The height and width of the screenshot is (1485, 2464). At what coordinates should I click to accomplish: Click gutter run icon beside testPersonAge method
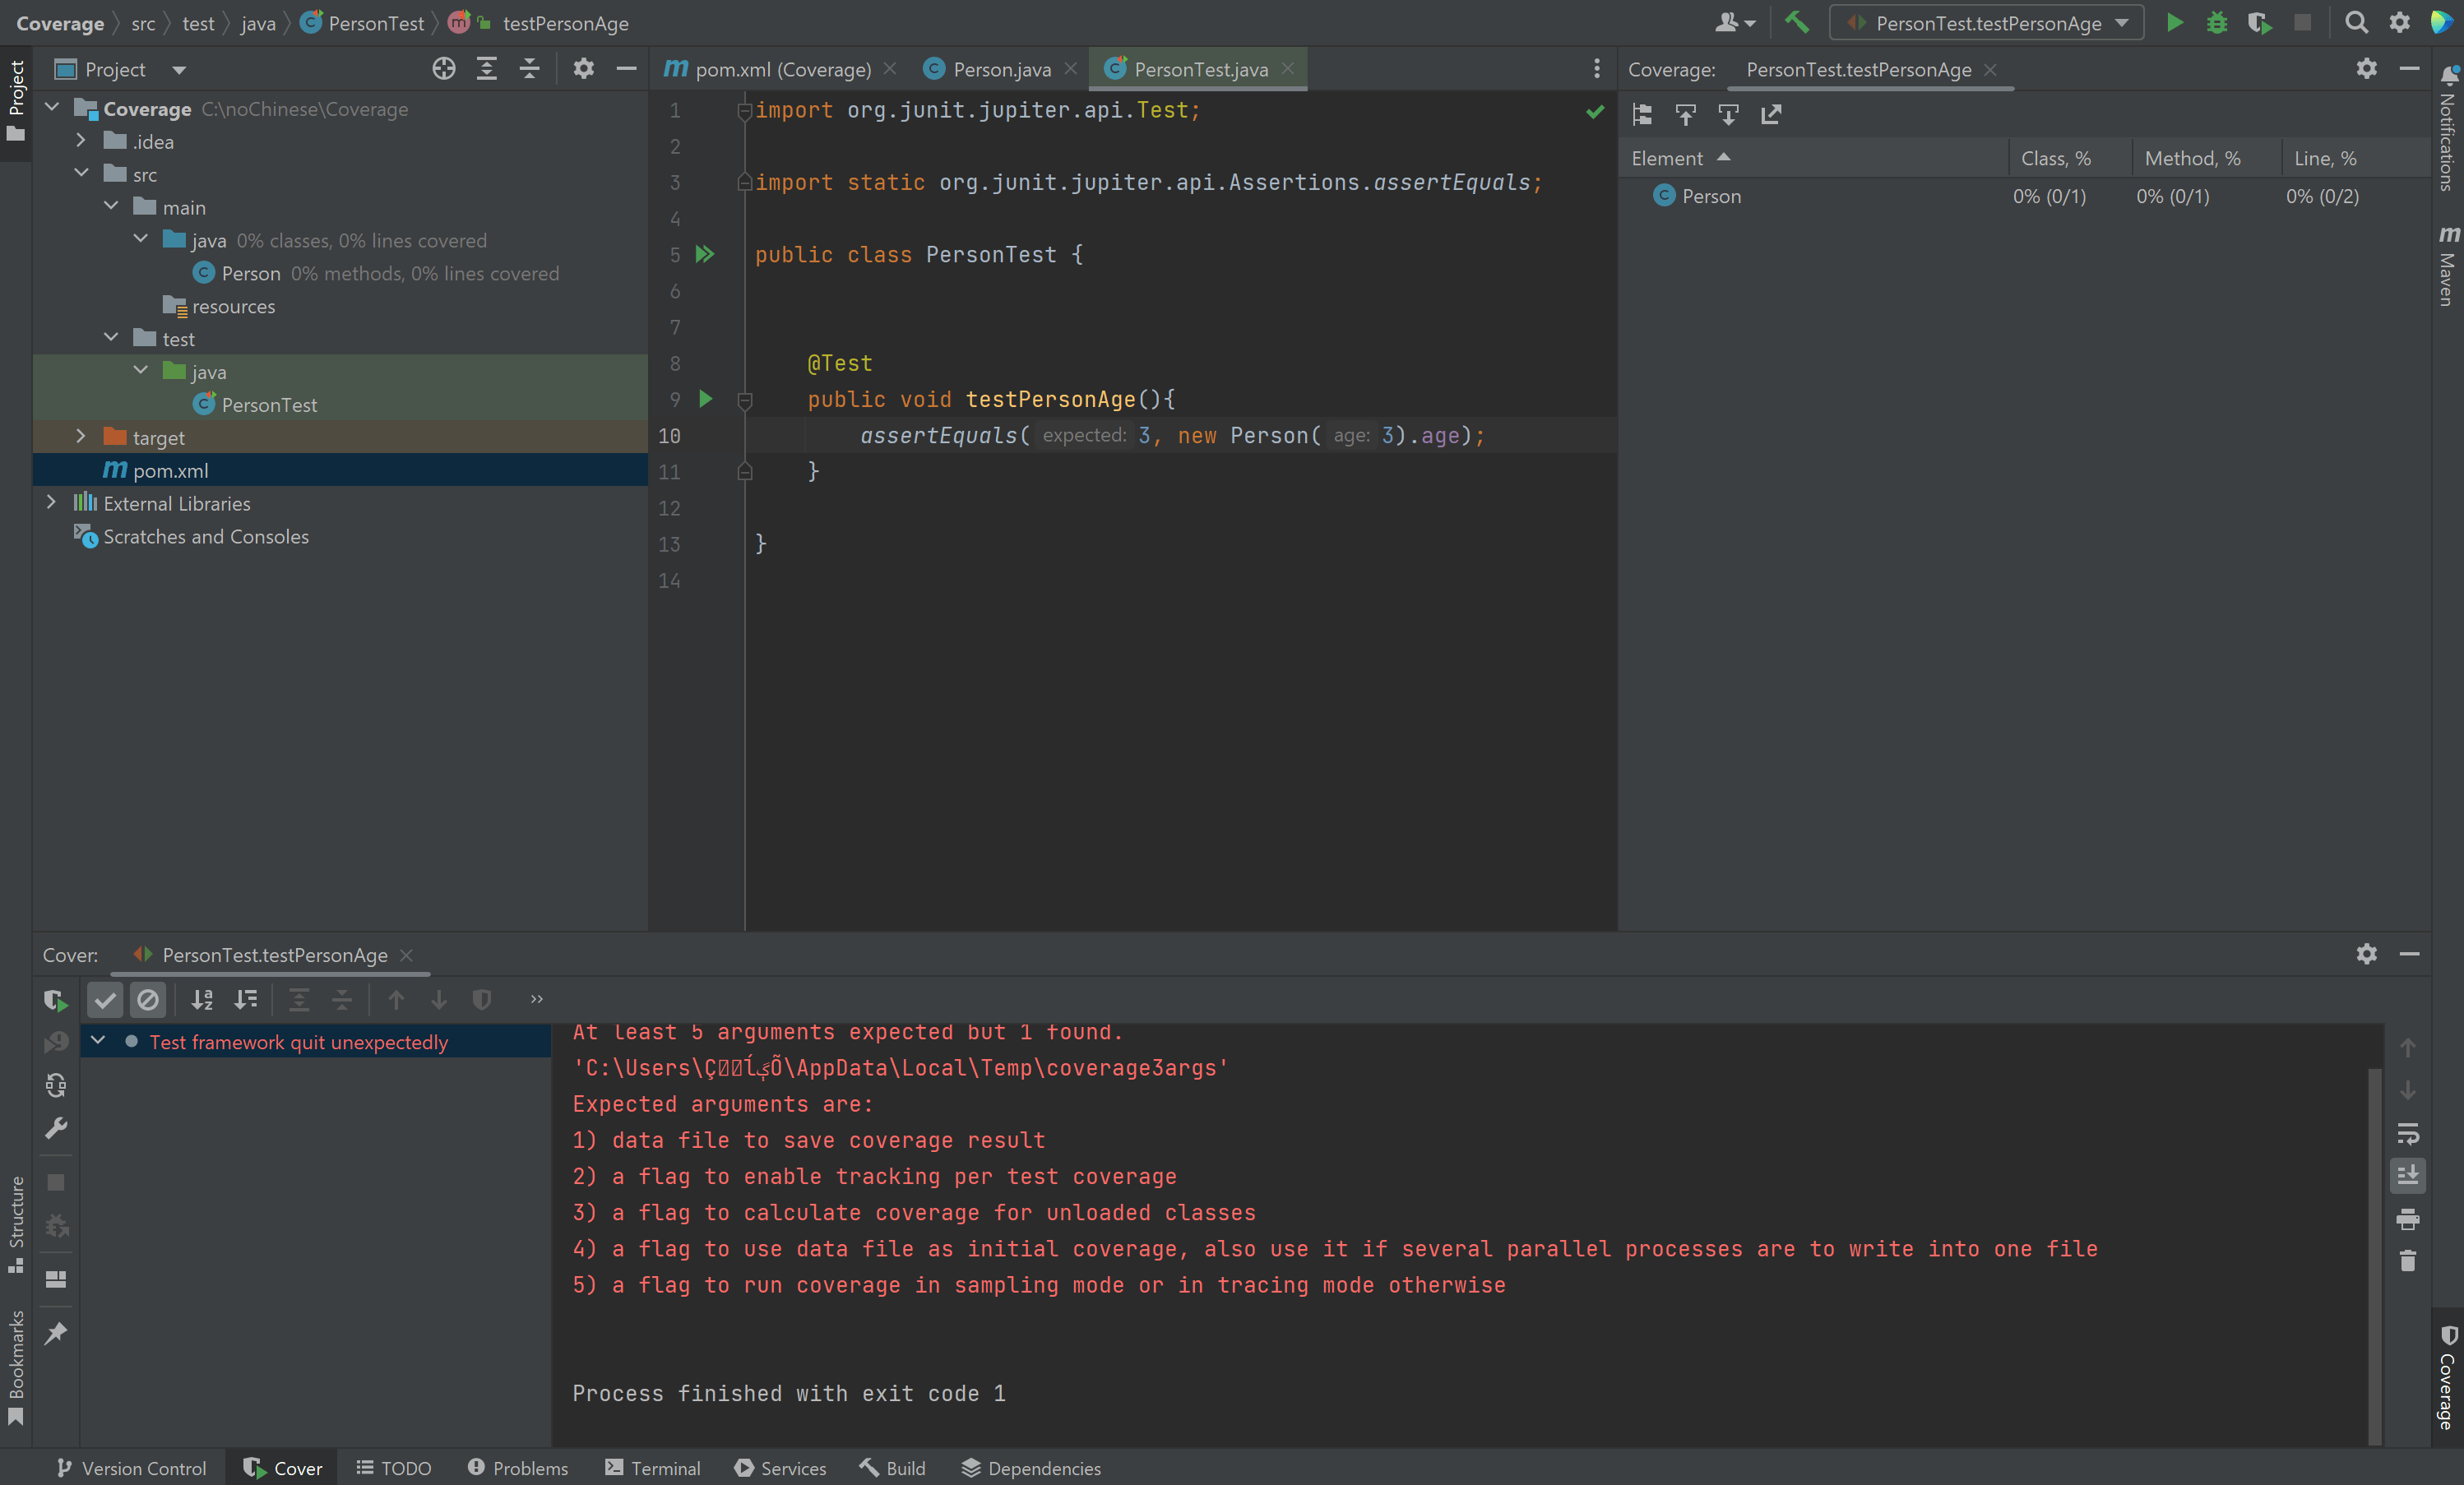point(705,399)
